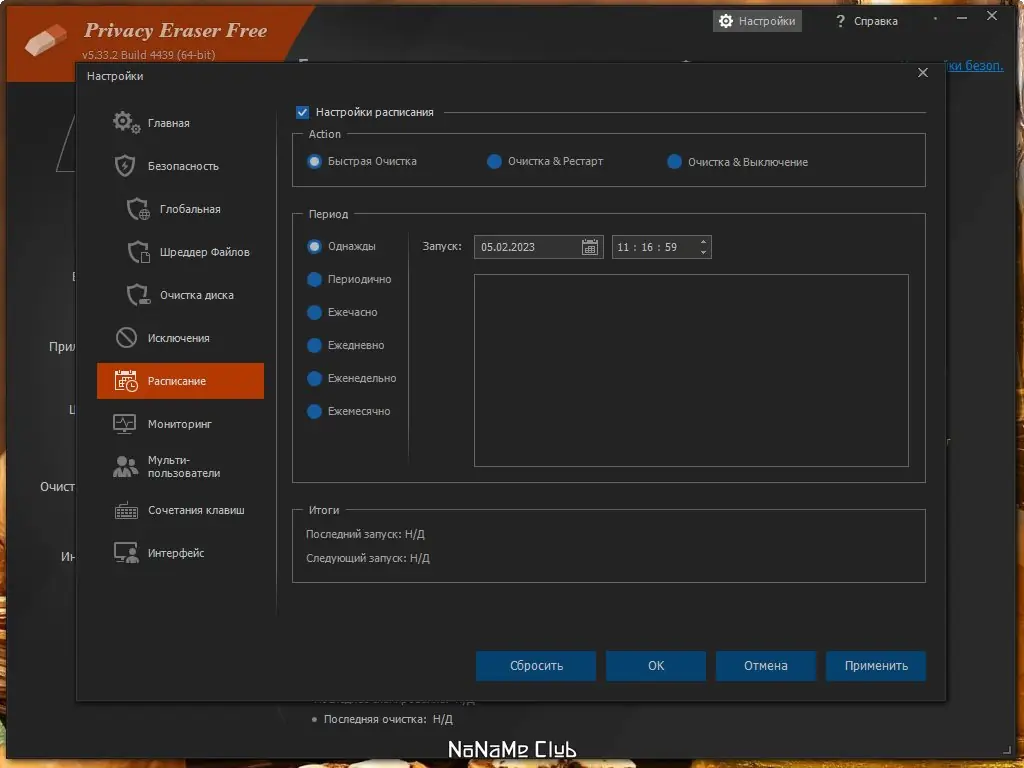Click the globe shield icon beside Глобальная
Viewport: 1024px width, 768px height.
click(x=138, y=209)
